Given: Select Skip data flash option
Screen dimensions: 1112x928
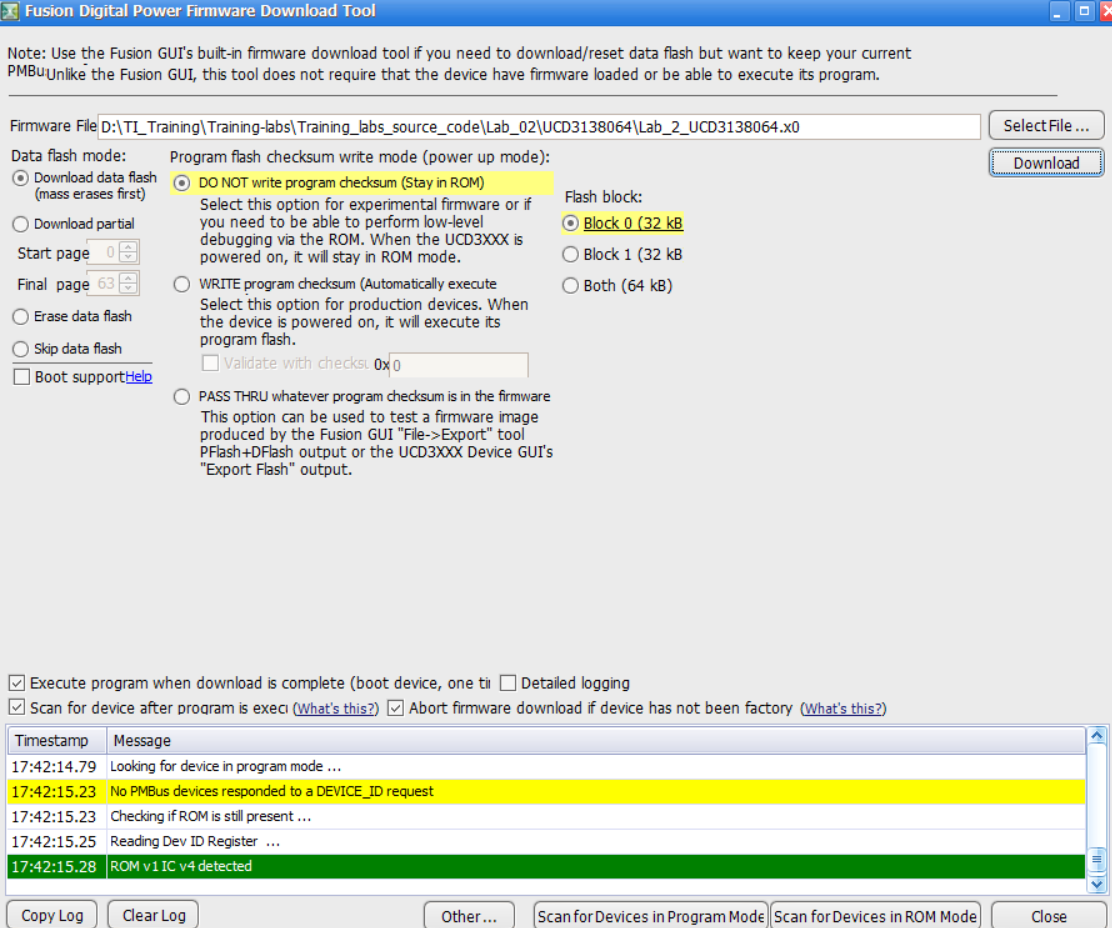Looking at the screenshot, I should [x=21, y=349].
